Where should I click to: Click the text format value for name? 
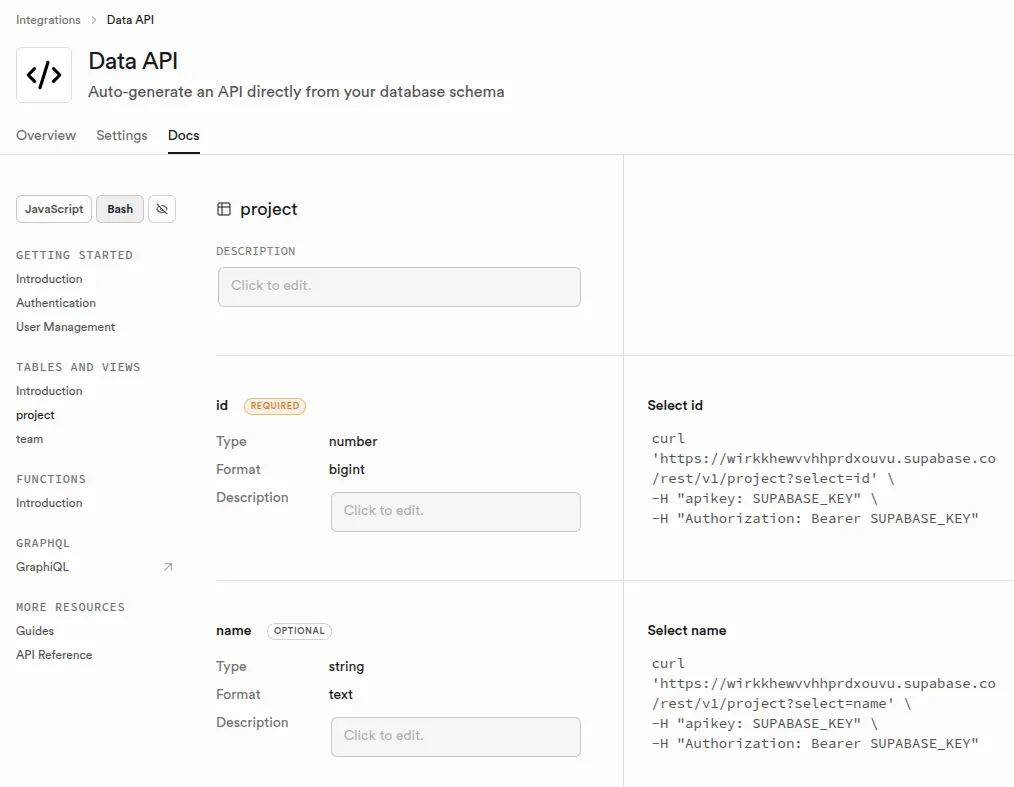click(341, 695)
